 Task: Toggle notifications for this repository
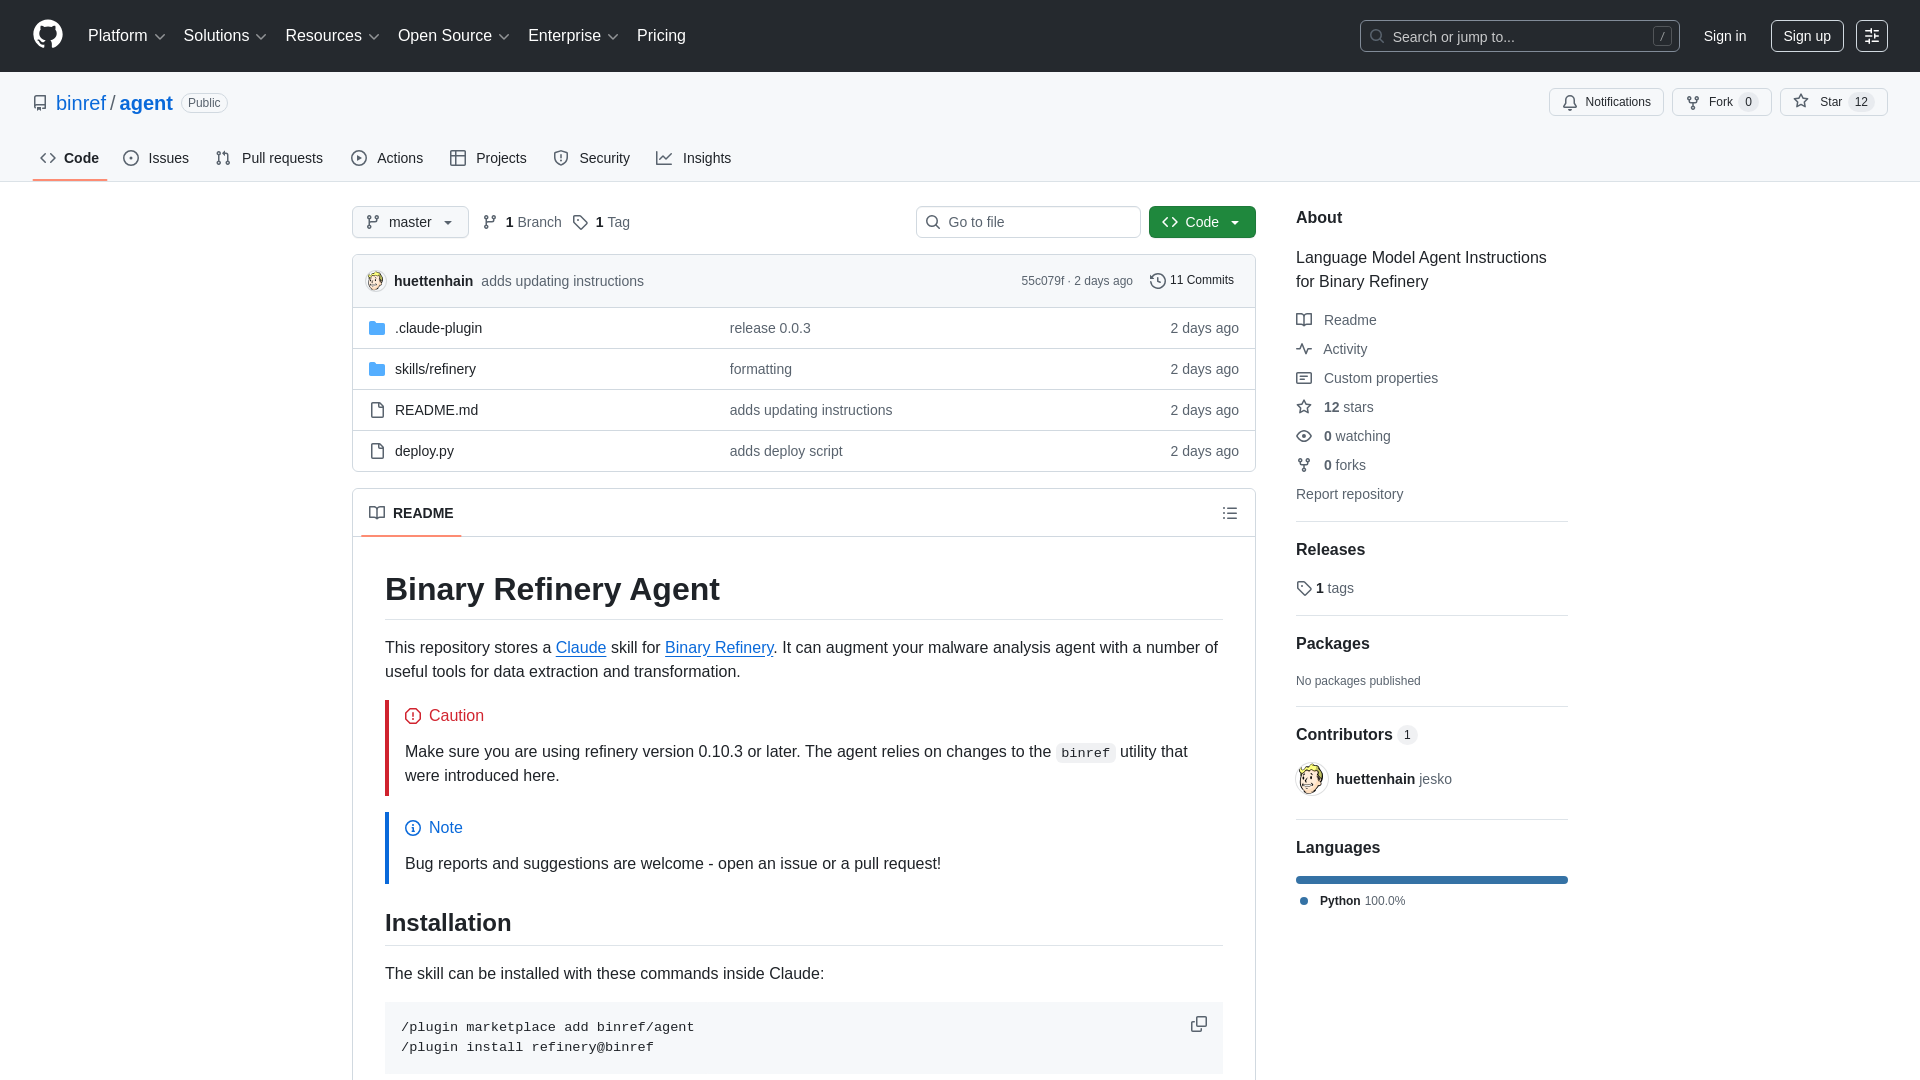point(1606,102)
